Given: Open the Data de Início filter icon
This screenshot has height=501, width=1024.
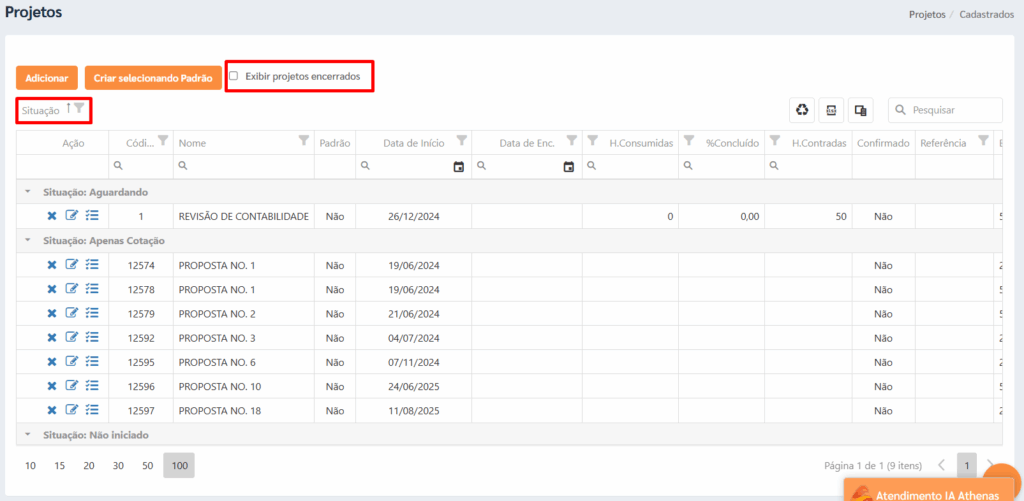Looking at the screenshot, I should point(461,140).
